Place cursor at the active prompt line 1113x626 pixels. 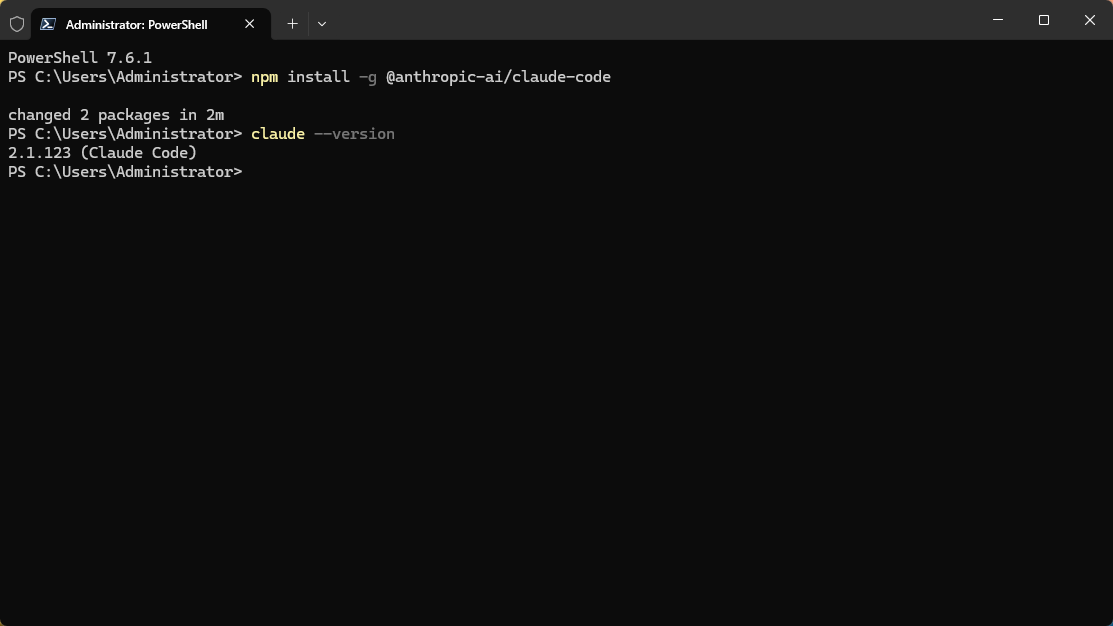point(248,171)
